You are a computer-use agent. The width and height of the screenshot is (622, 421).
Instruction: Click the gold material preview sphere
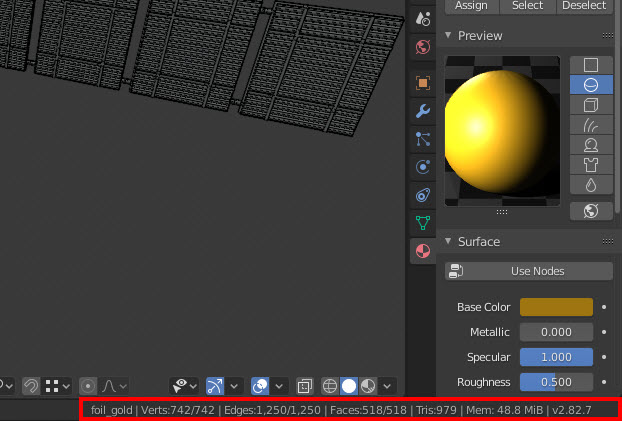tap(500, 132)
